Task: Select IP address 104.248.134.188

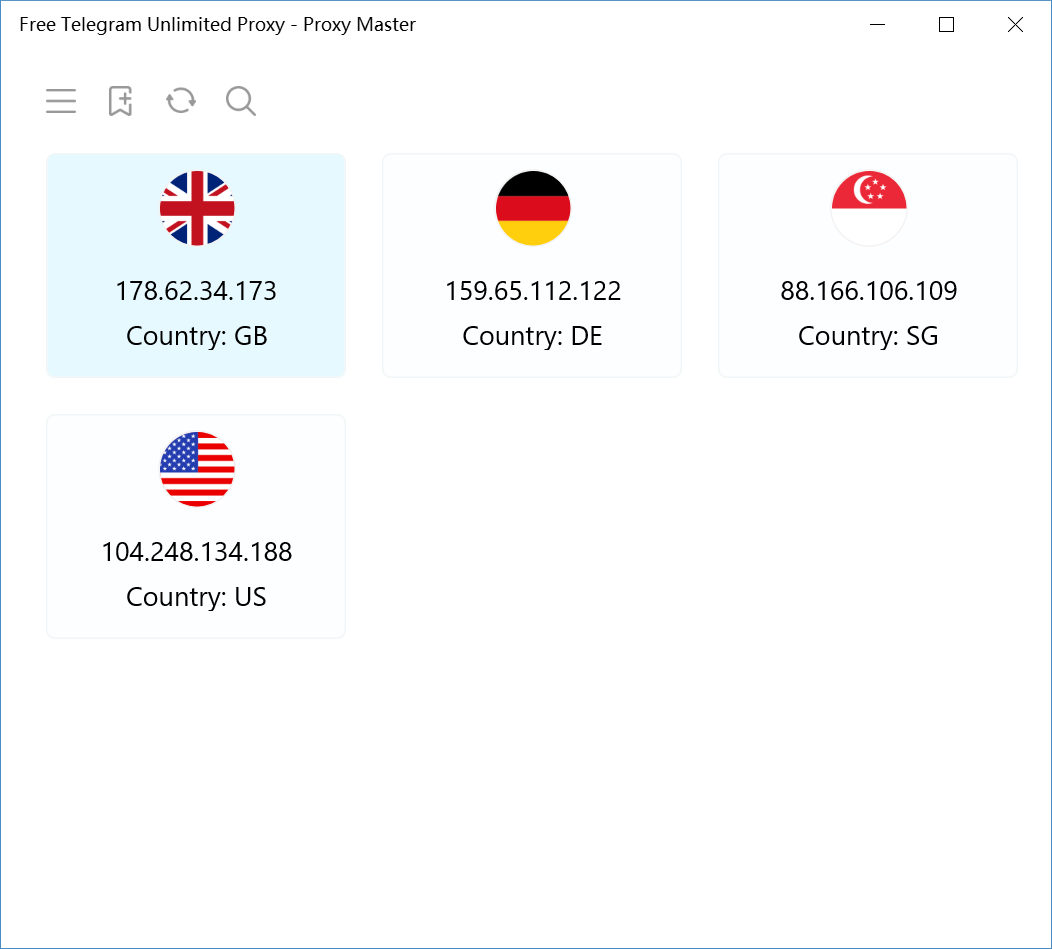Action: click(197, 552)
